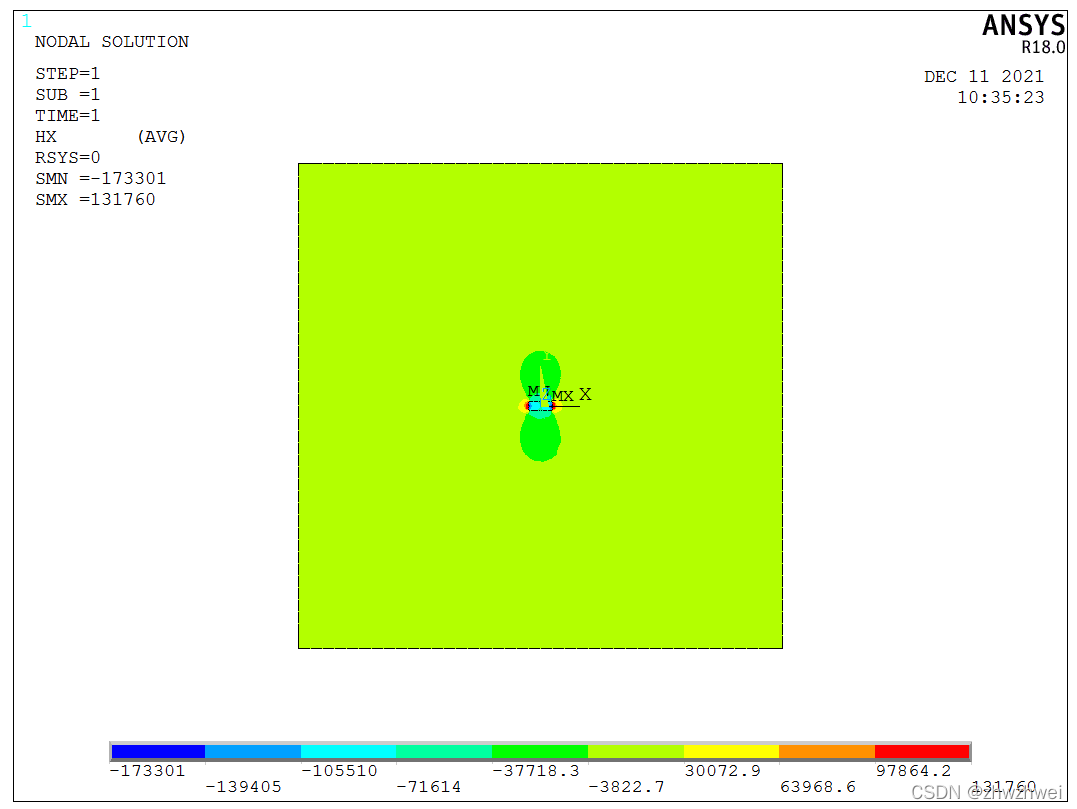Click the 'DEC 11 2021' date

click(x=984, y=76)
